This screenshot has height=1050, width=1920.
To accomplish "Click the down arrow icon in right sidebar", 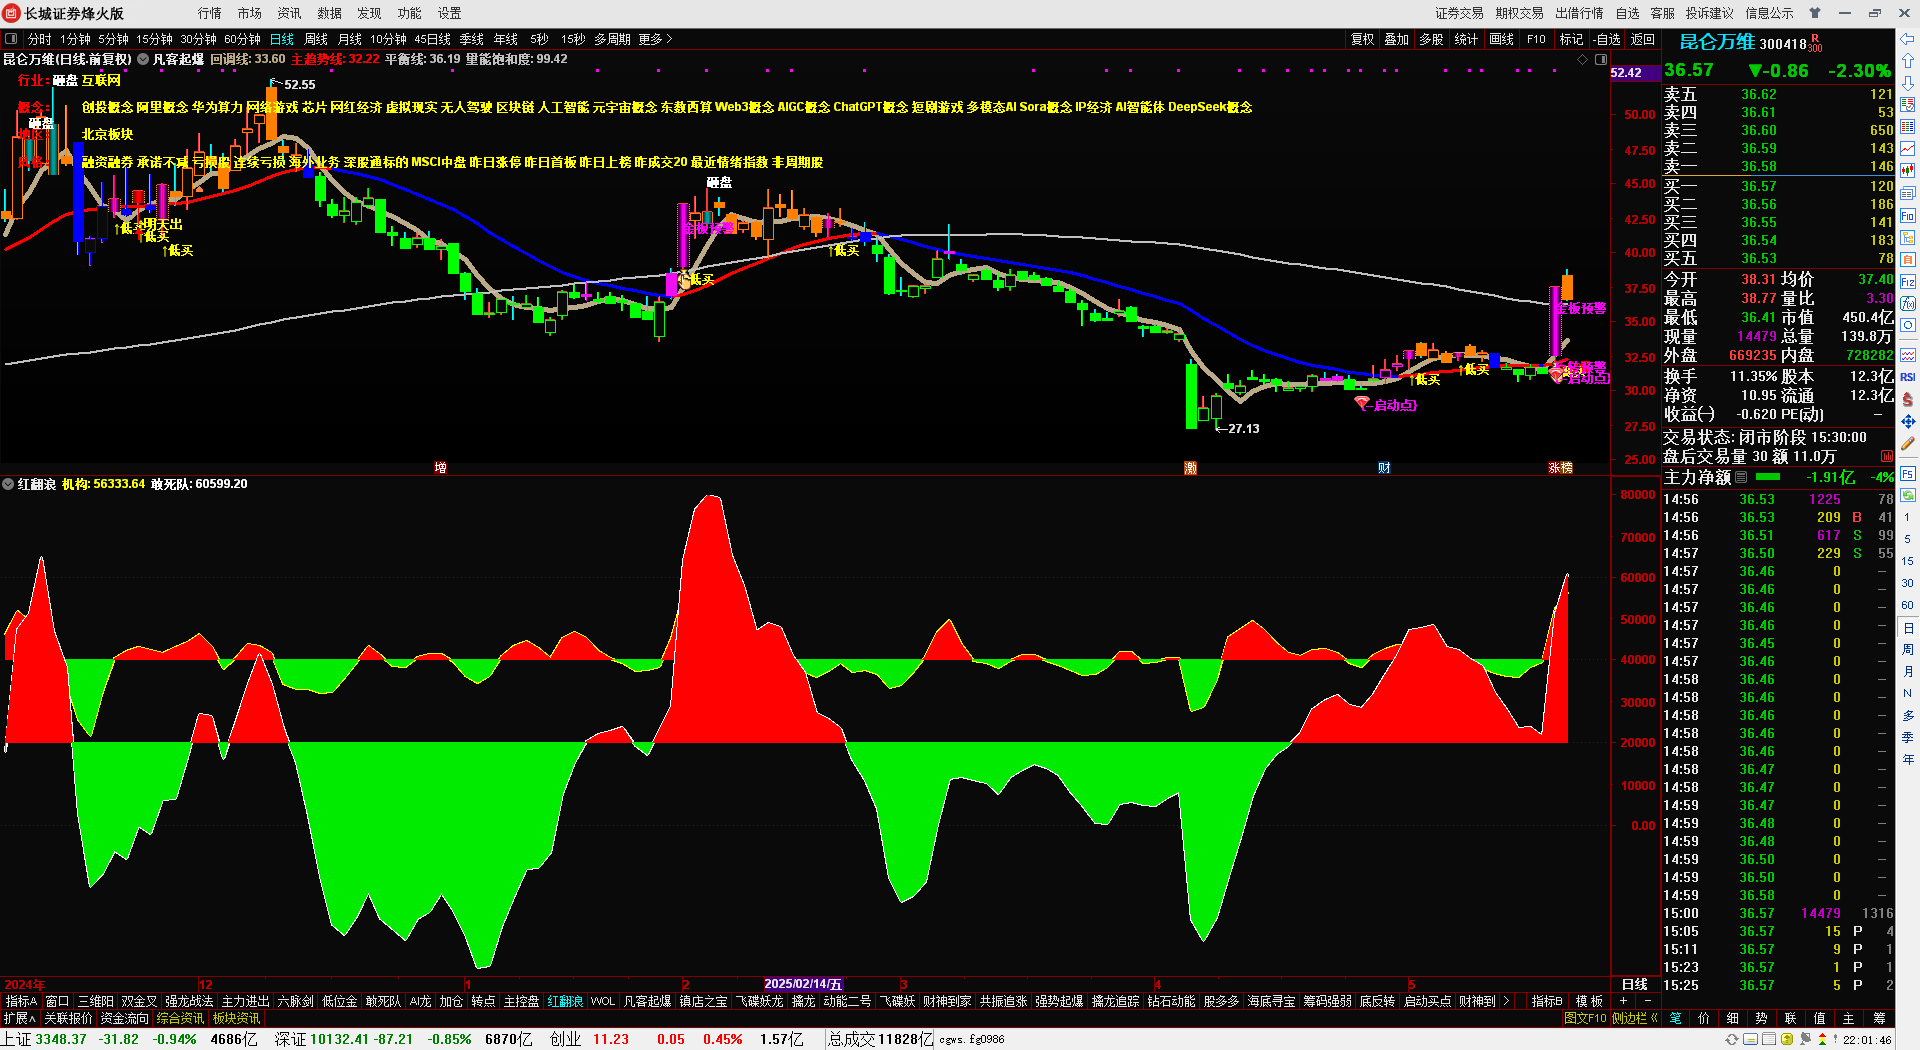I will [1908, 83].
